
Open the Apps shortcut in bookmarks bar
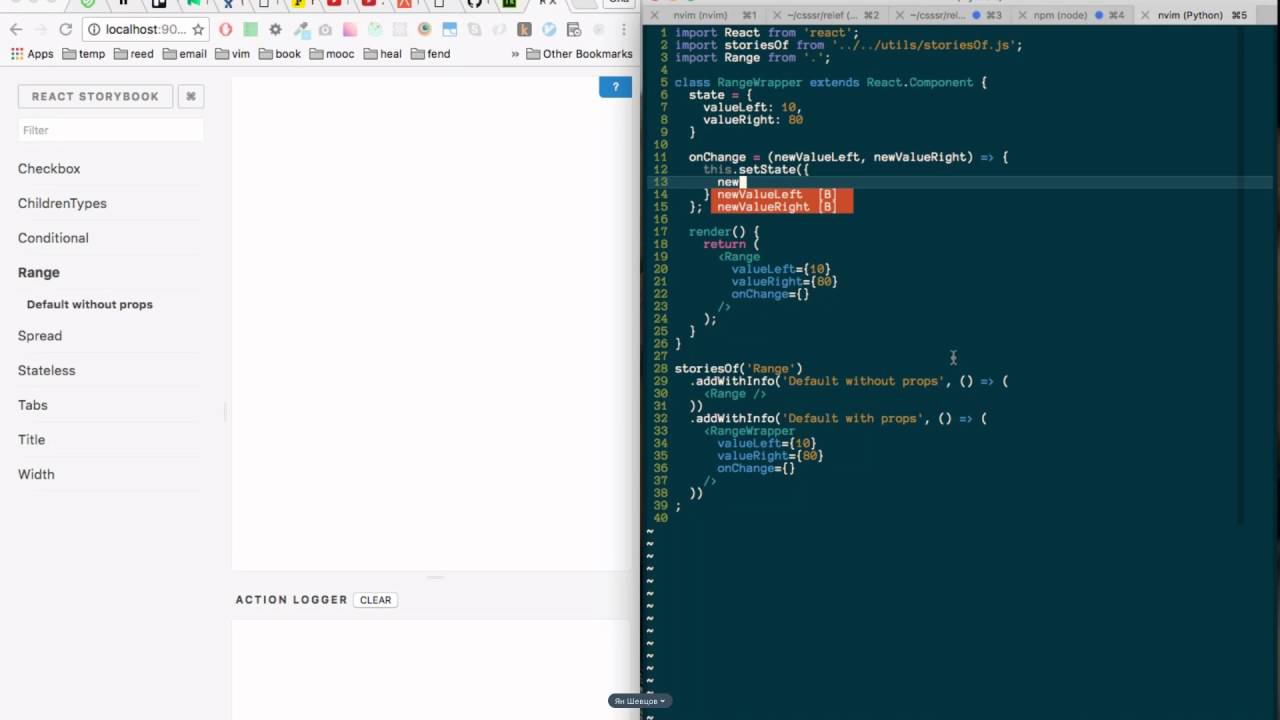pyautogui.click(x=32, y=54)
